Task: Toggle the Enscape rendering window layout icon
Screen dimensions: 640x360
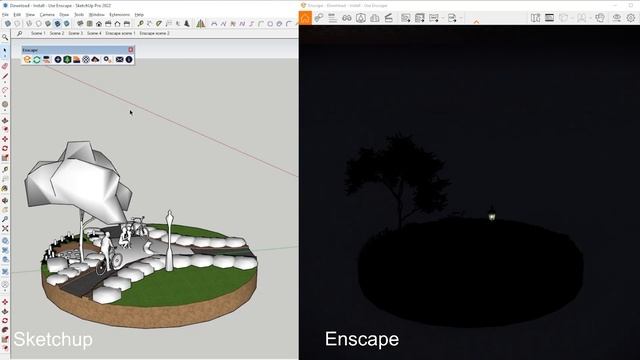Action: coord(549,18)
